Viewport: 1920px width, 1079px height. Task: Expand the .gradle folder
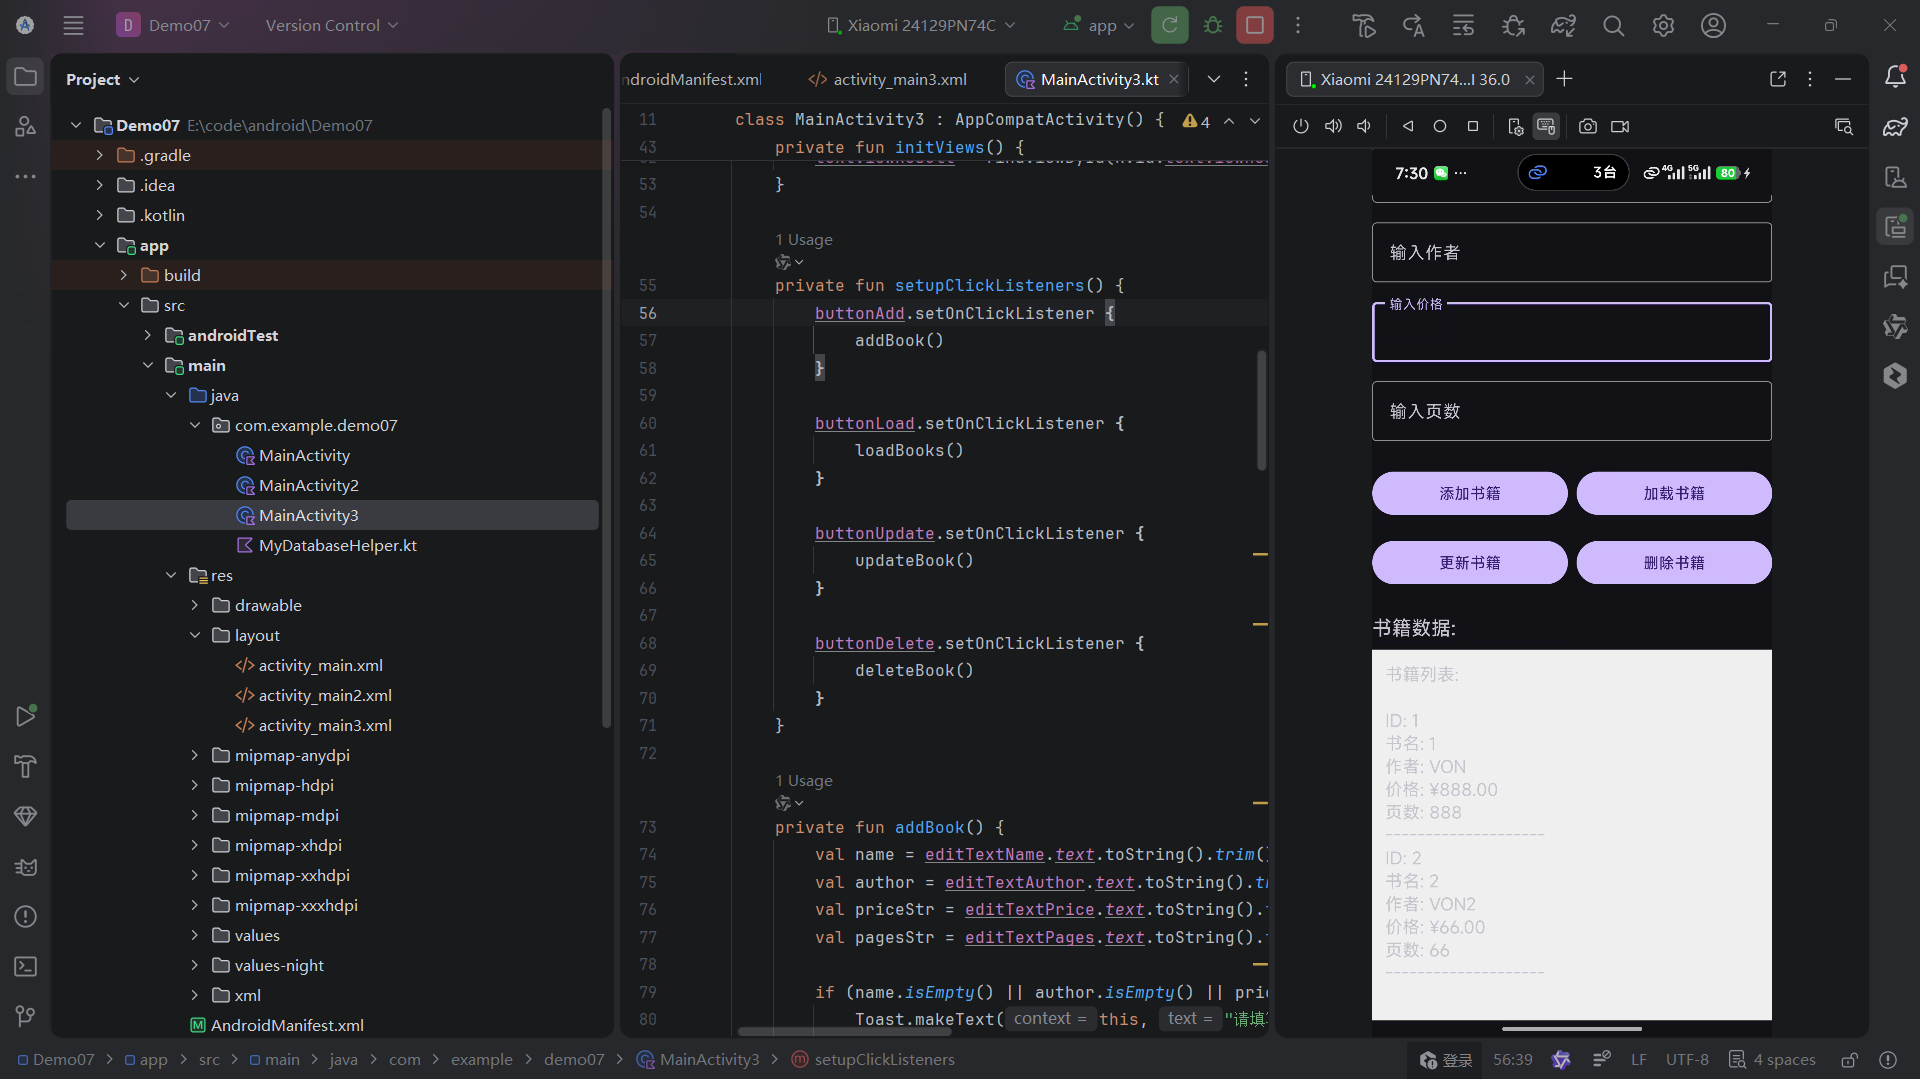99,155
